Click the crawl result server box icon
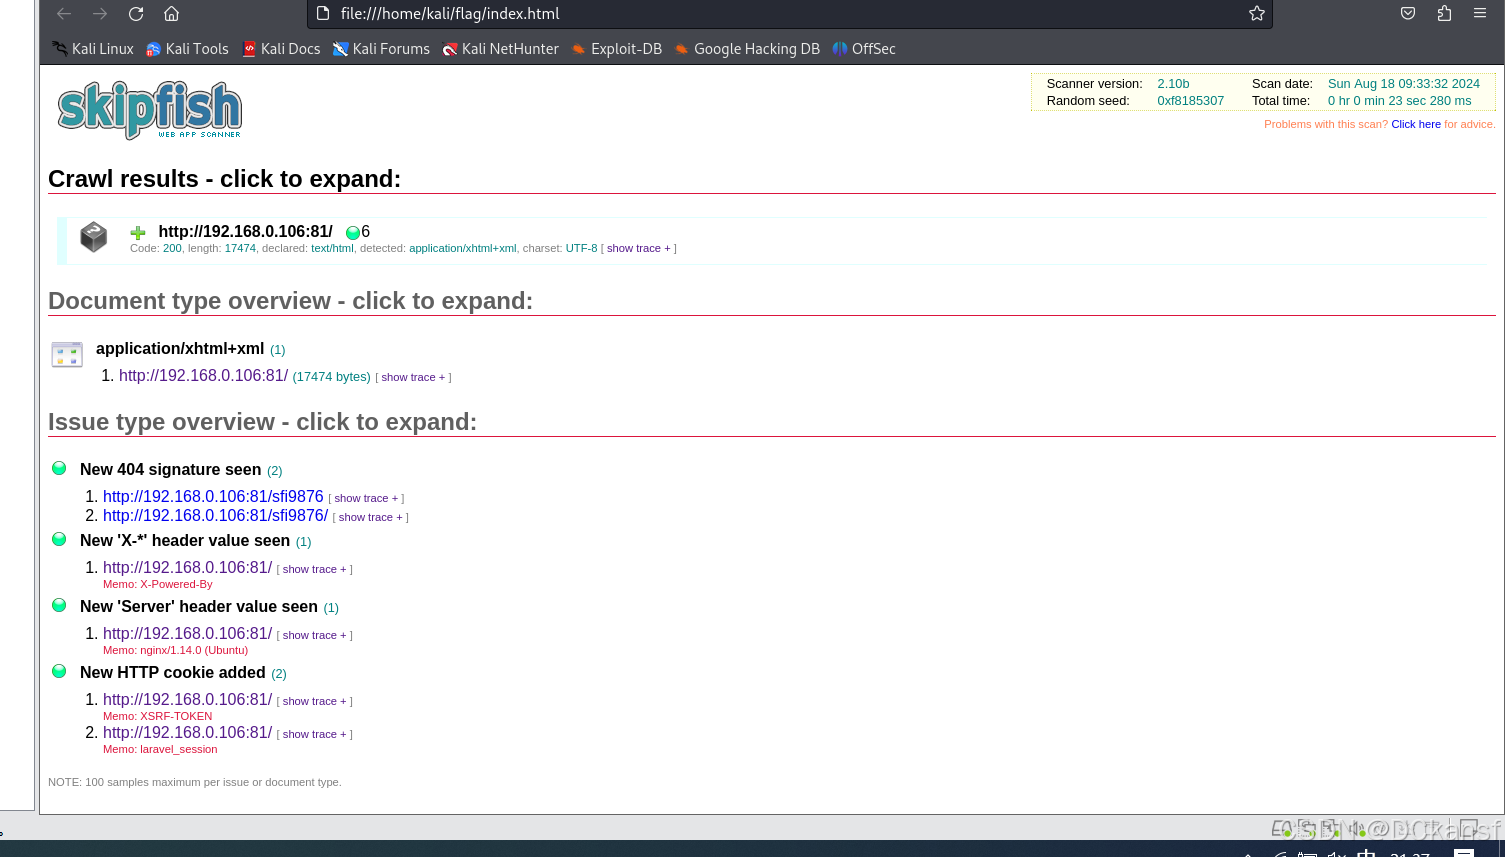The height and width of the screenshot is (857, 1505). (x=93, y=237)
